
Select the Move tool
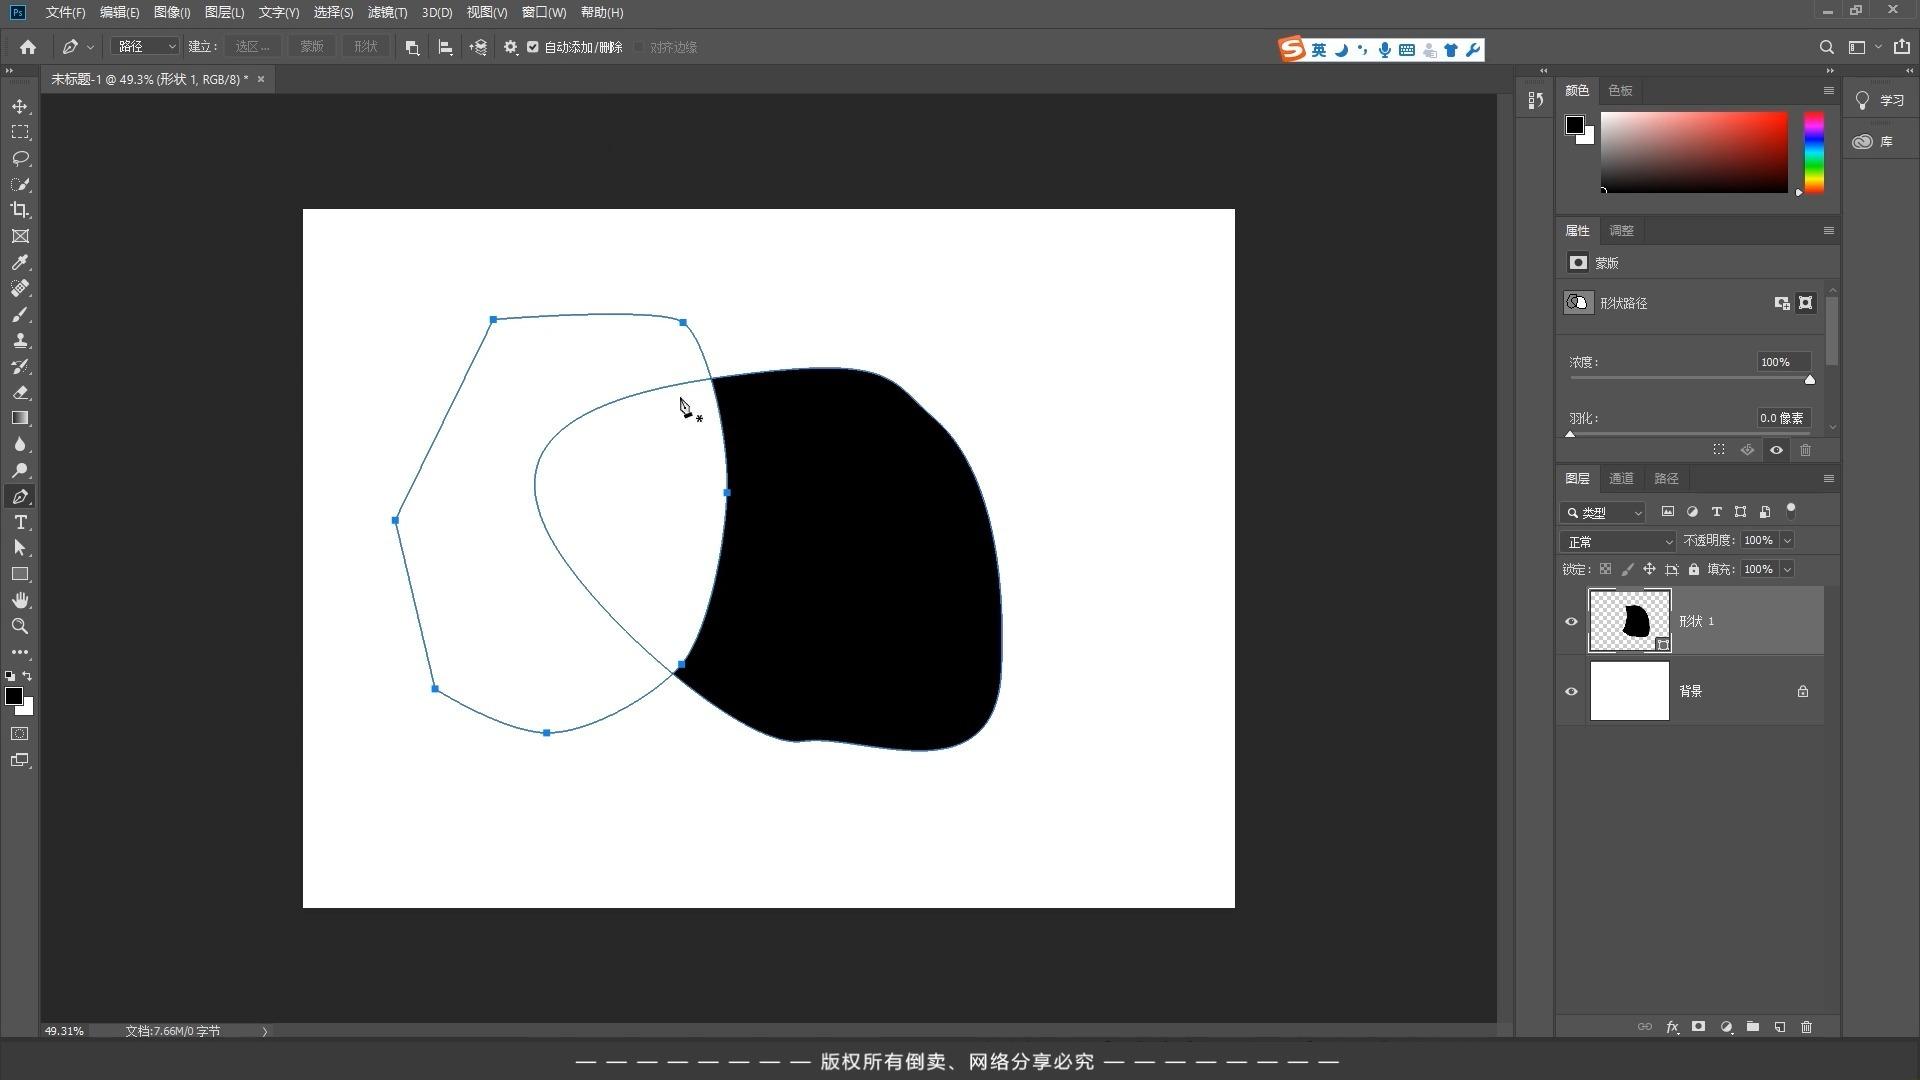(20, 106)
